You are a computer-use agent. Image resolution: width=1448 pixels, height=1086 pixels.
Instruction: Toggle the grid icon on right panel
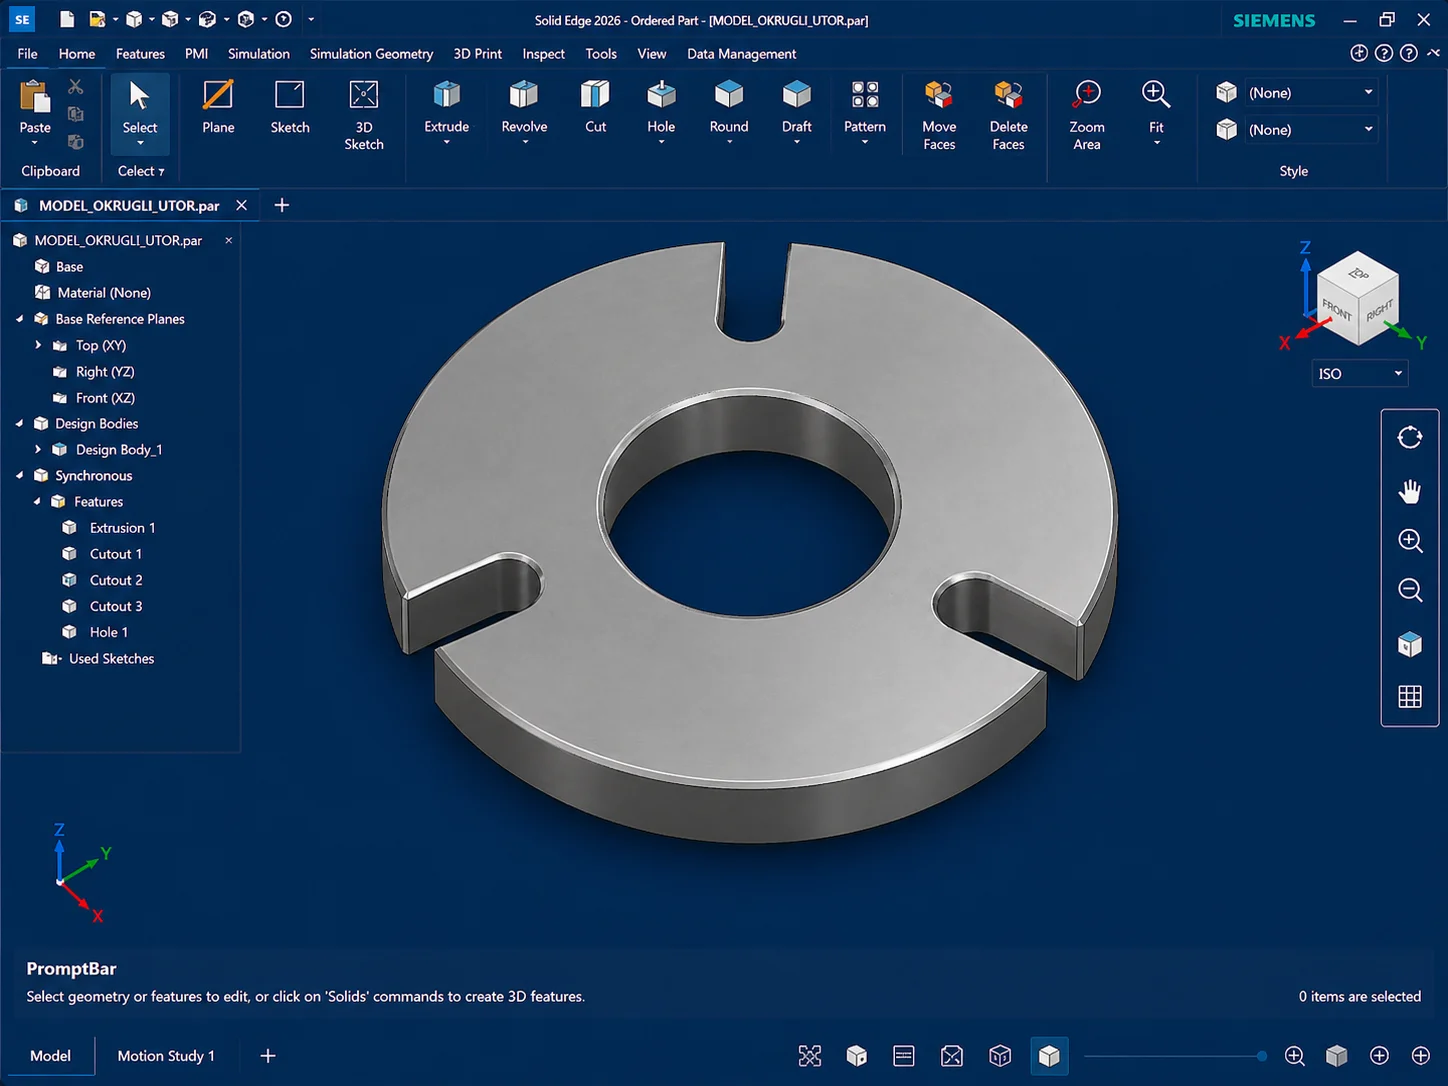point(1410,697)
